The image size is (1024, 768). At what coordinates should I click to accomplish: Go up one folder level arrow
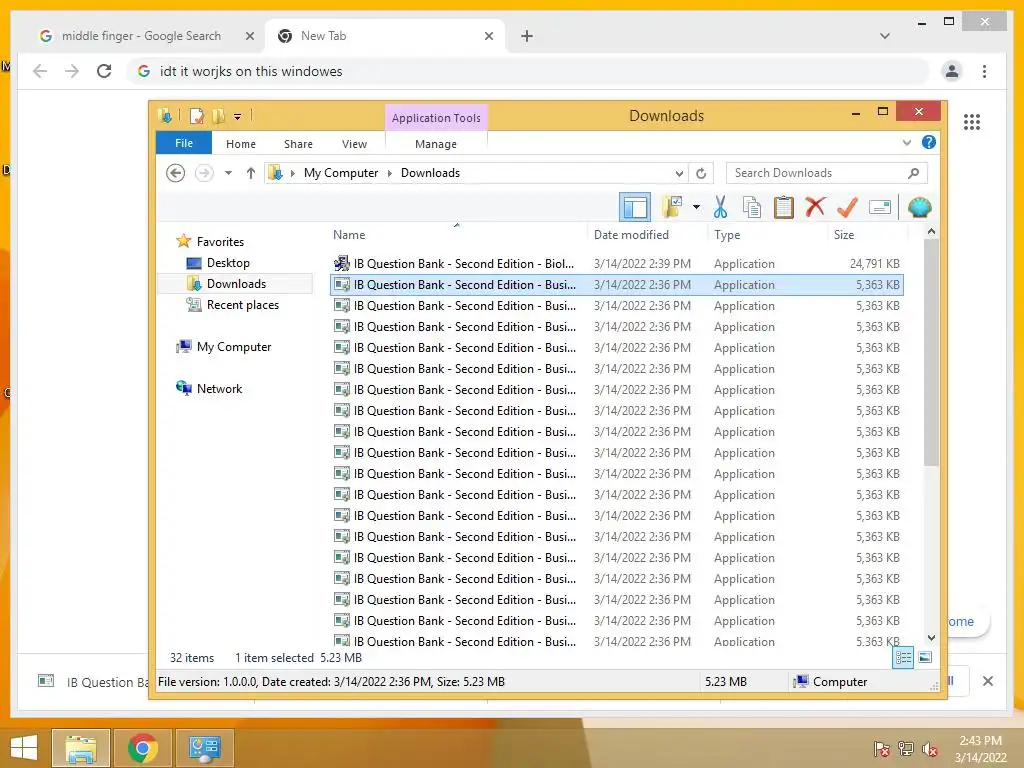pyautogui.click(x=251, y=173)
